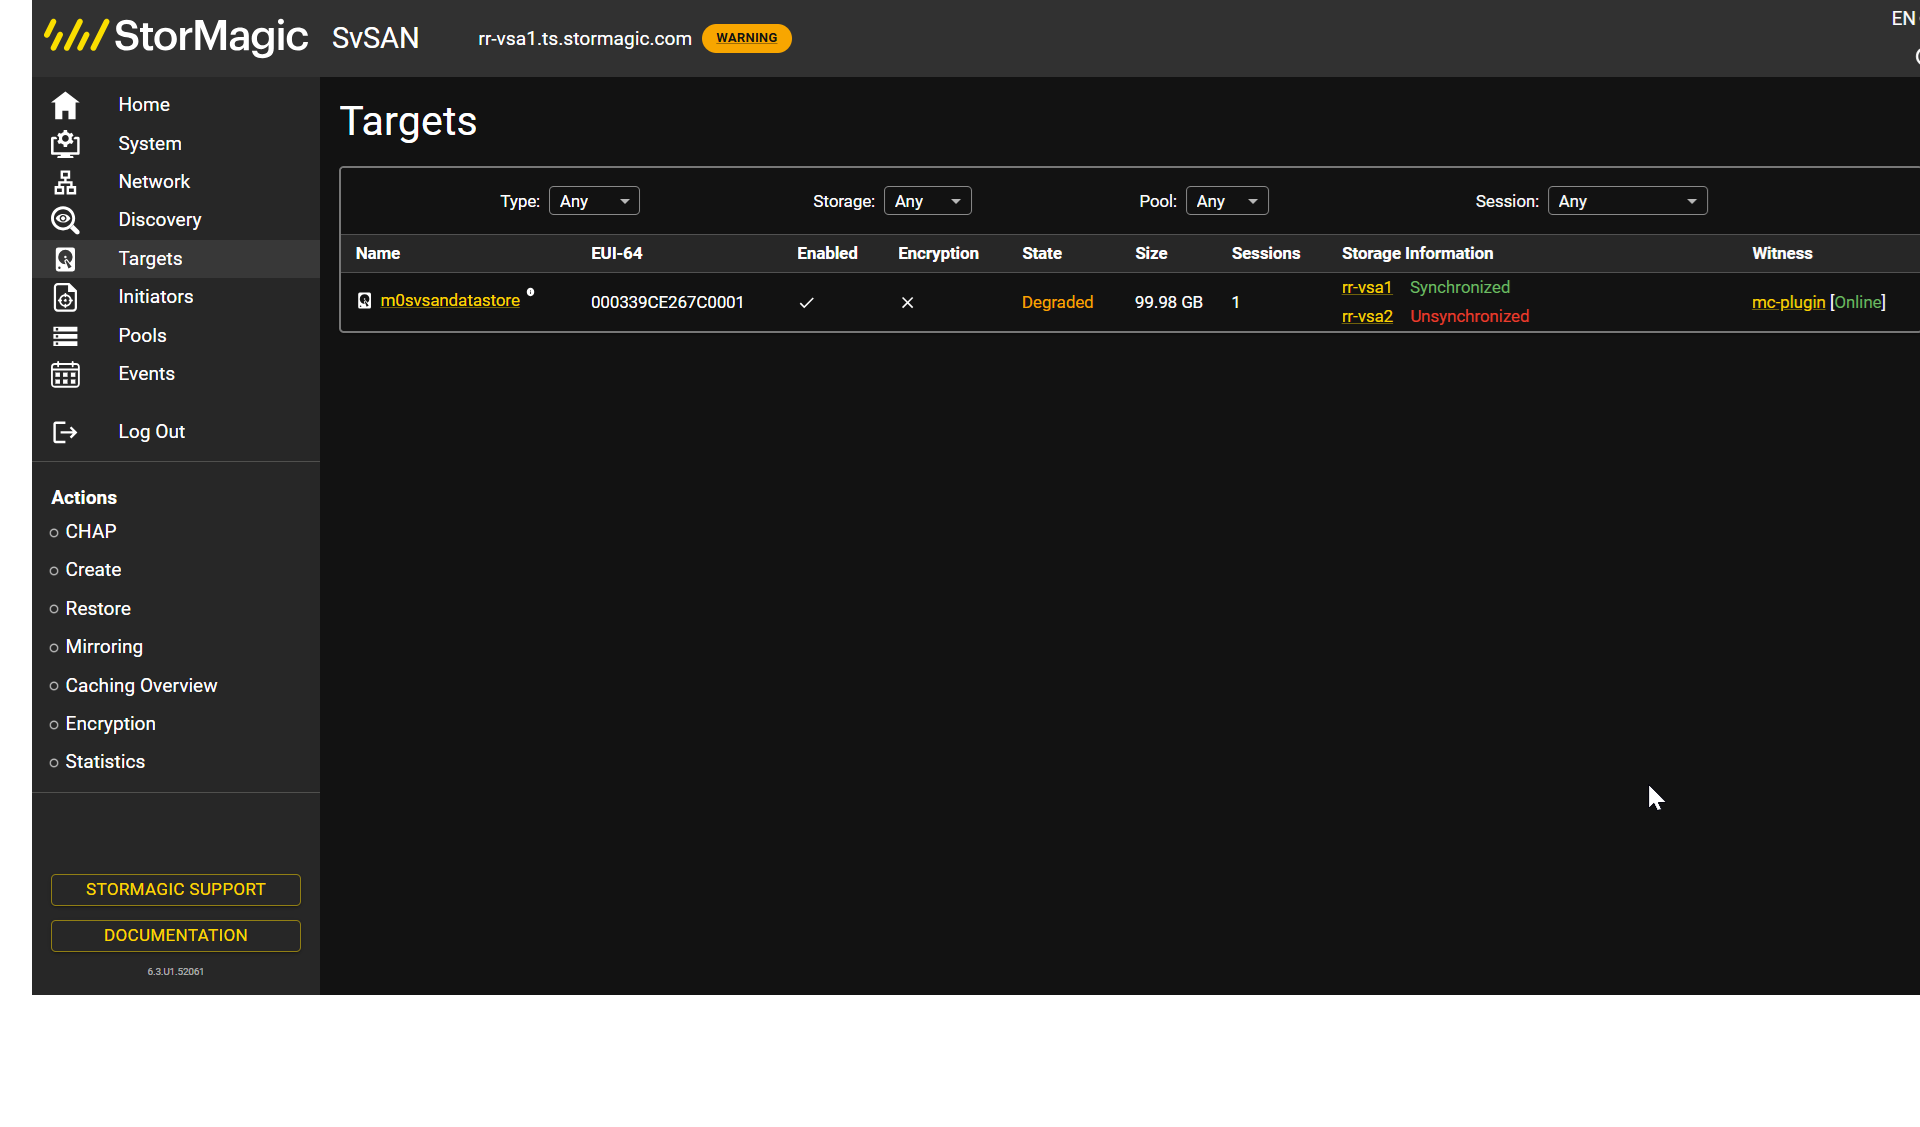Click the STORMAGIC SUPPORT button
This screenshot has height=1127, width=1920.
tap(176, 890)
